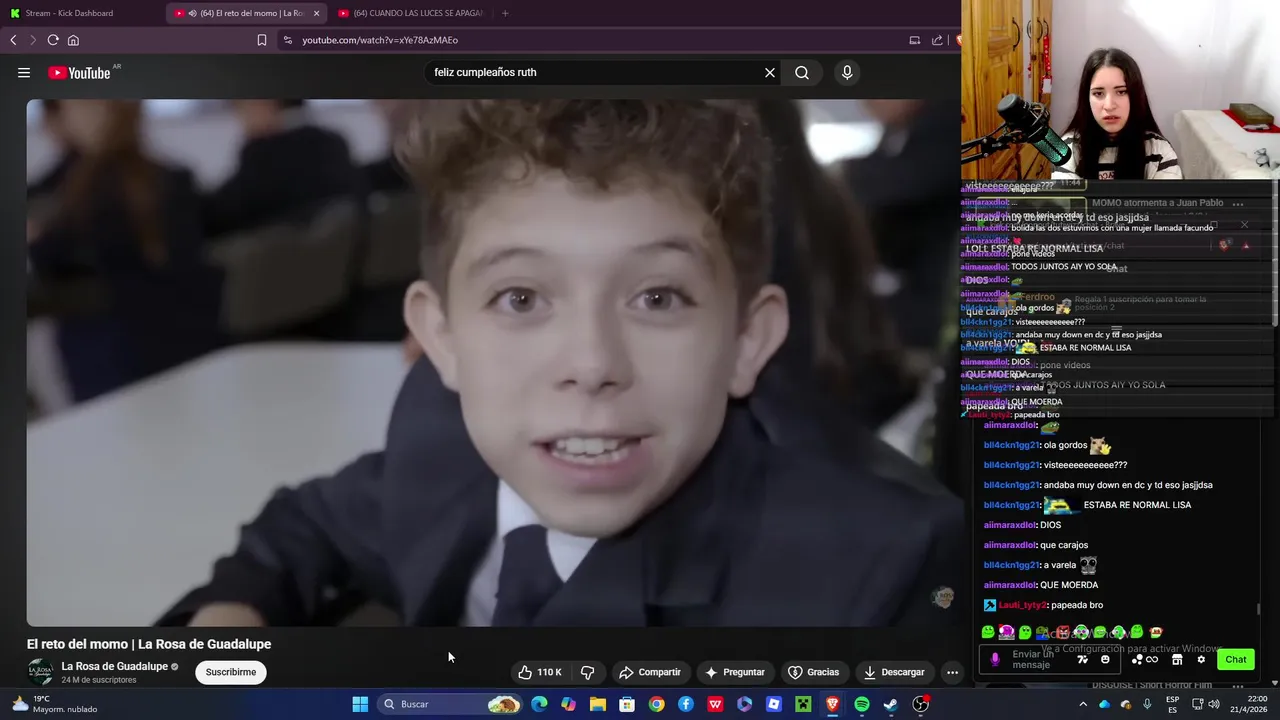Viewport: 1280px width, 720px height.
Task: Open site settings icon beside the URL
Action: pyautogui.click(x=288, y=40)
